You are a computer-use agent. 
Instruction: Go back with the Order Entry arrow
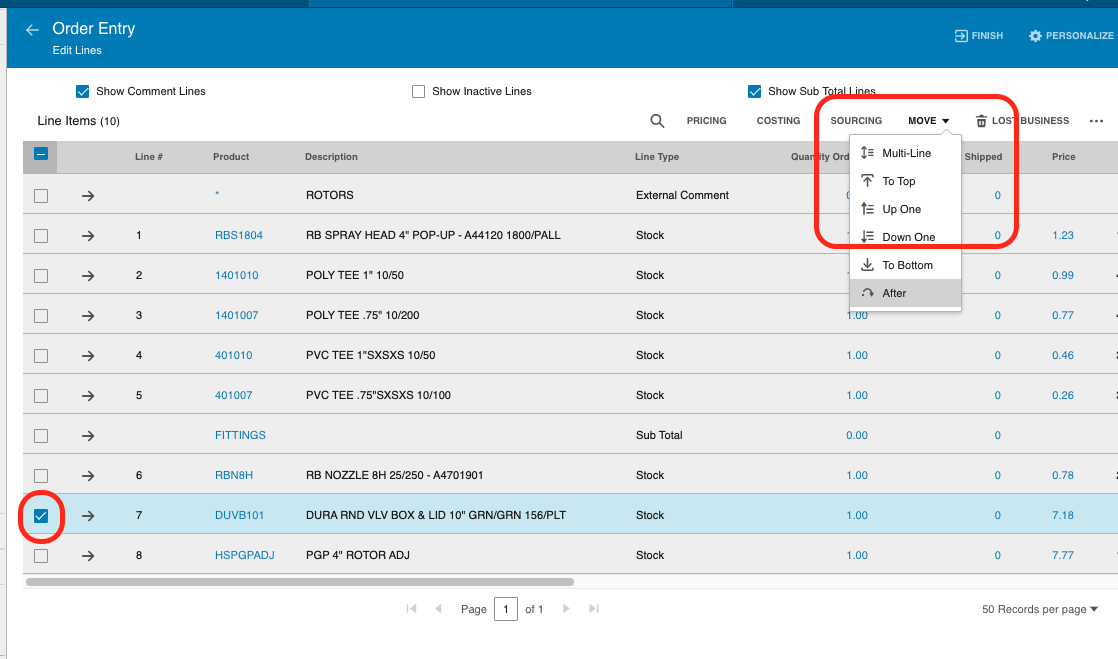[32, 30]
